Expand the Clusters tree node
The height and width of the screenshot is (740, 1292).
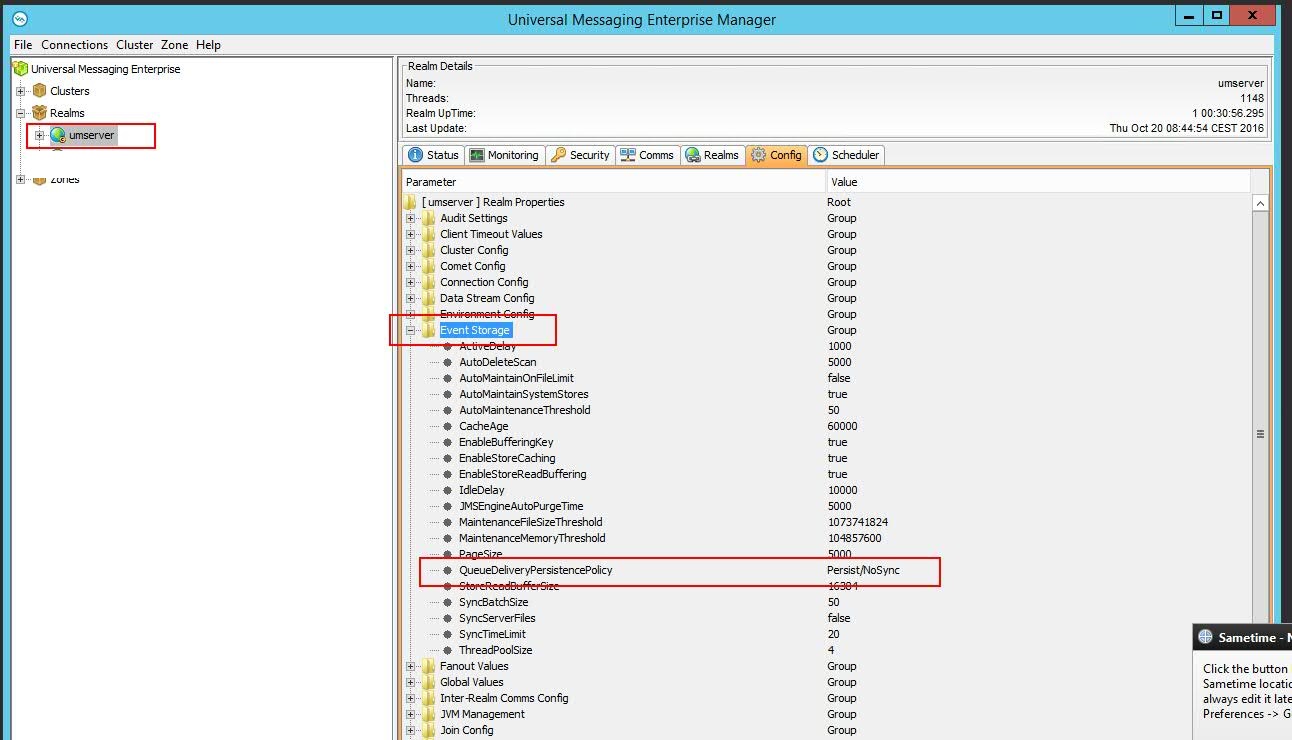(20, 91)
